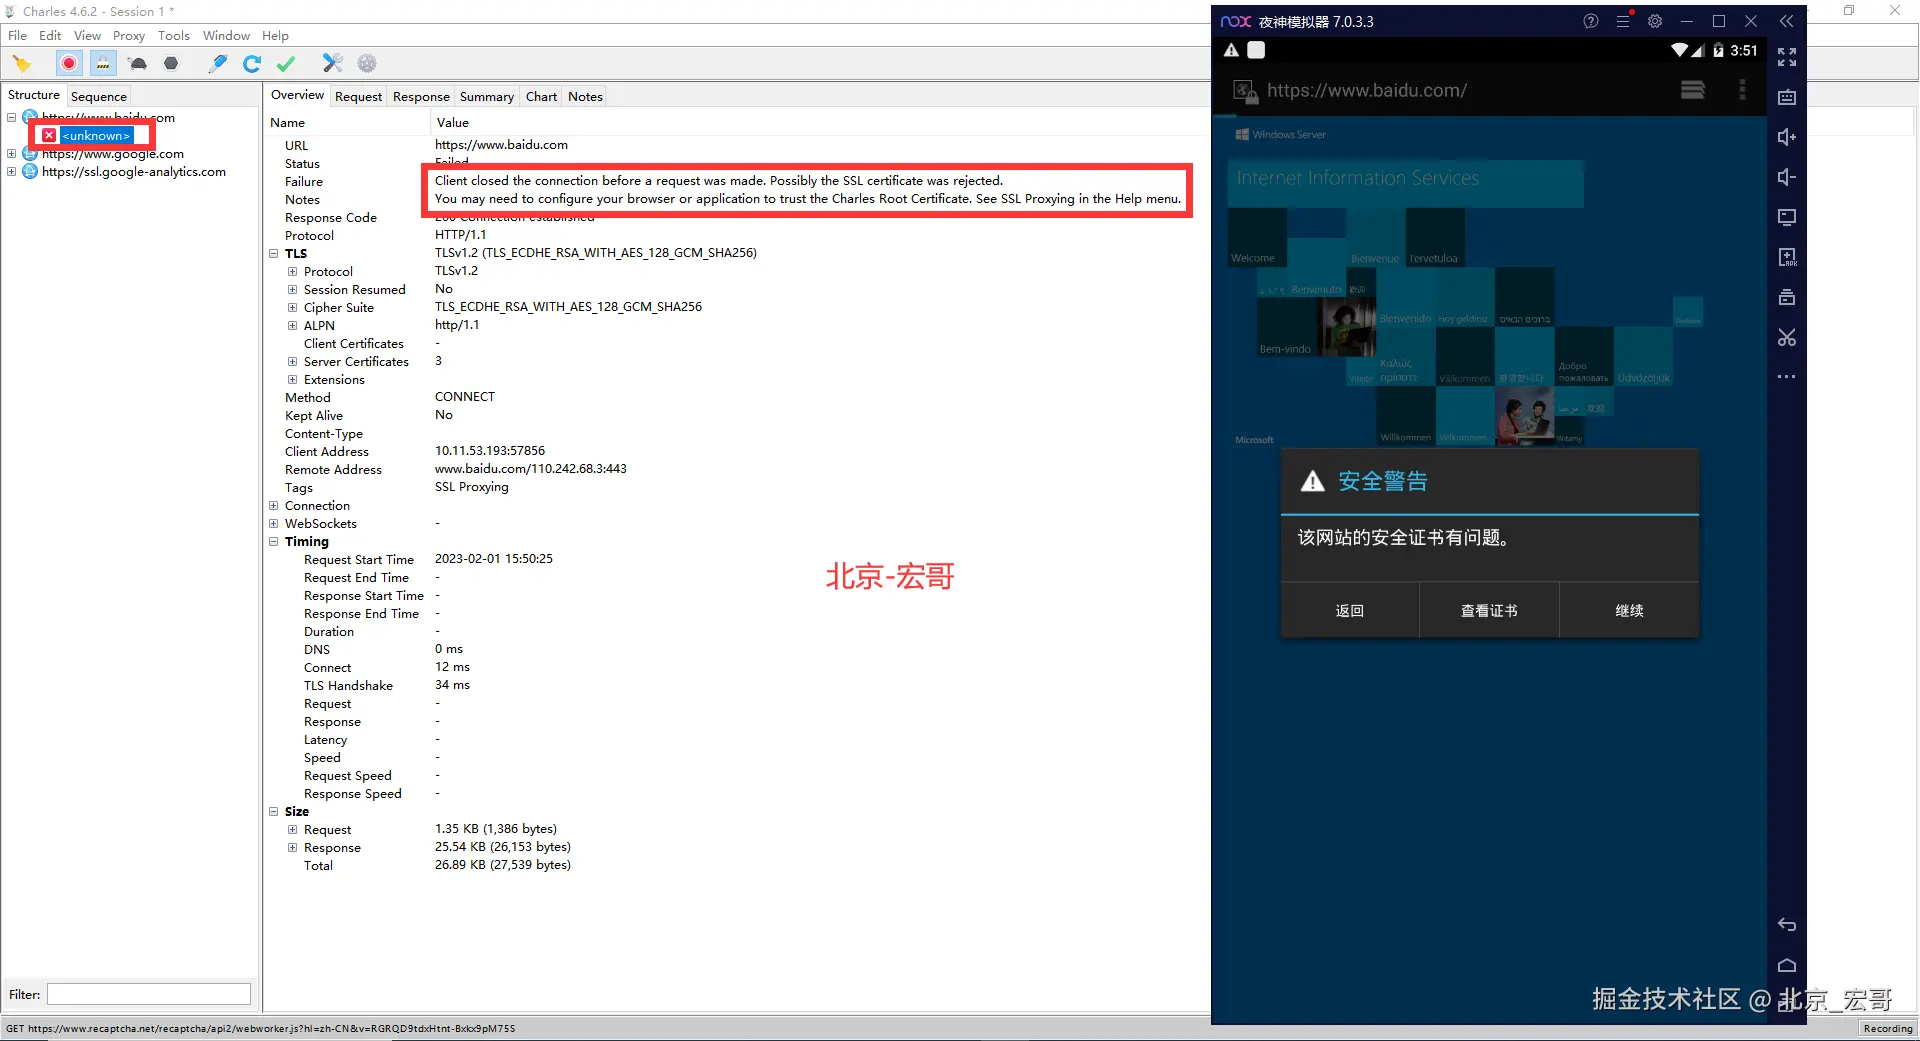Expand the Extensions row
This screenshot has height=1041, width=1920.
(x=292, y=379)
